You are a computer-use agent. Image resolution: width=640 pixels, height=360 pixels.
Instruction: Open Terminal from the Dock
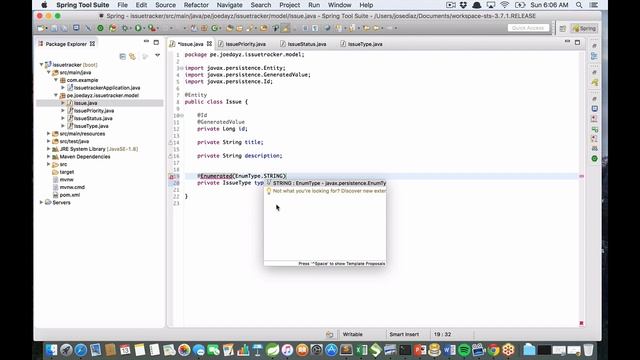point(405,350)
